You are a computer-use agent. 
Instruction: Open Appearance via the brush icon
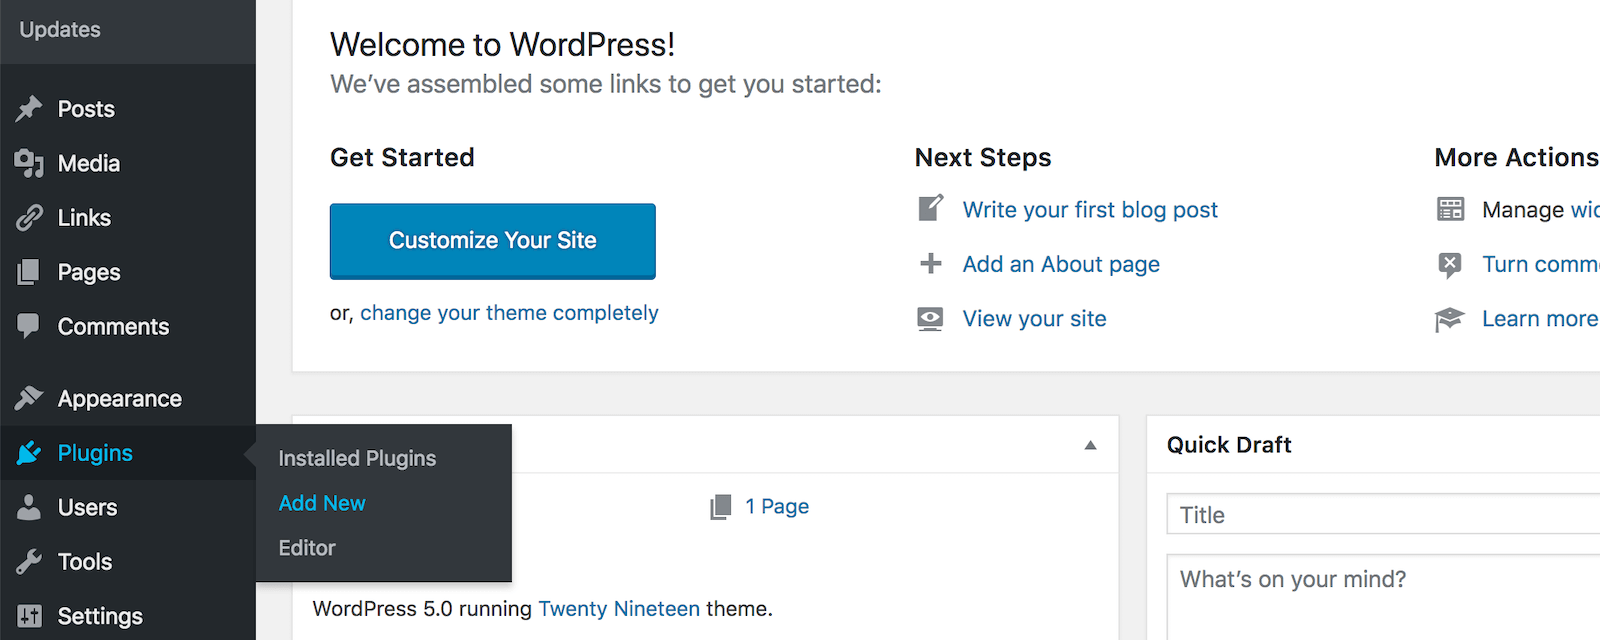coord(30,397)
